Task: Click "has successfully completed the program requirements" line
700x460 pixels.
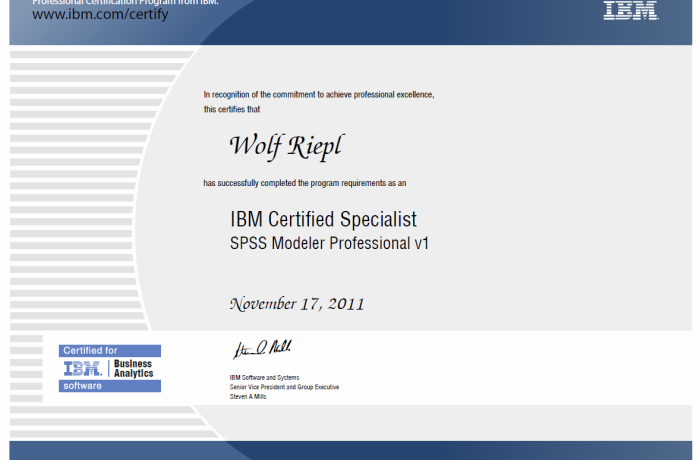Action: pos(305,183)
